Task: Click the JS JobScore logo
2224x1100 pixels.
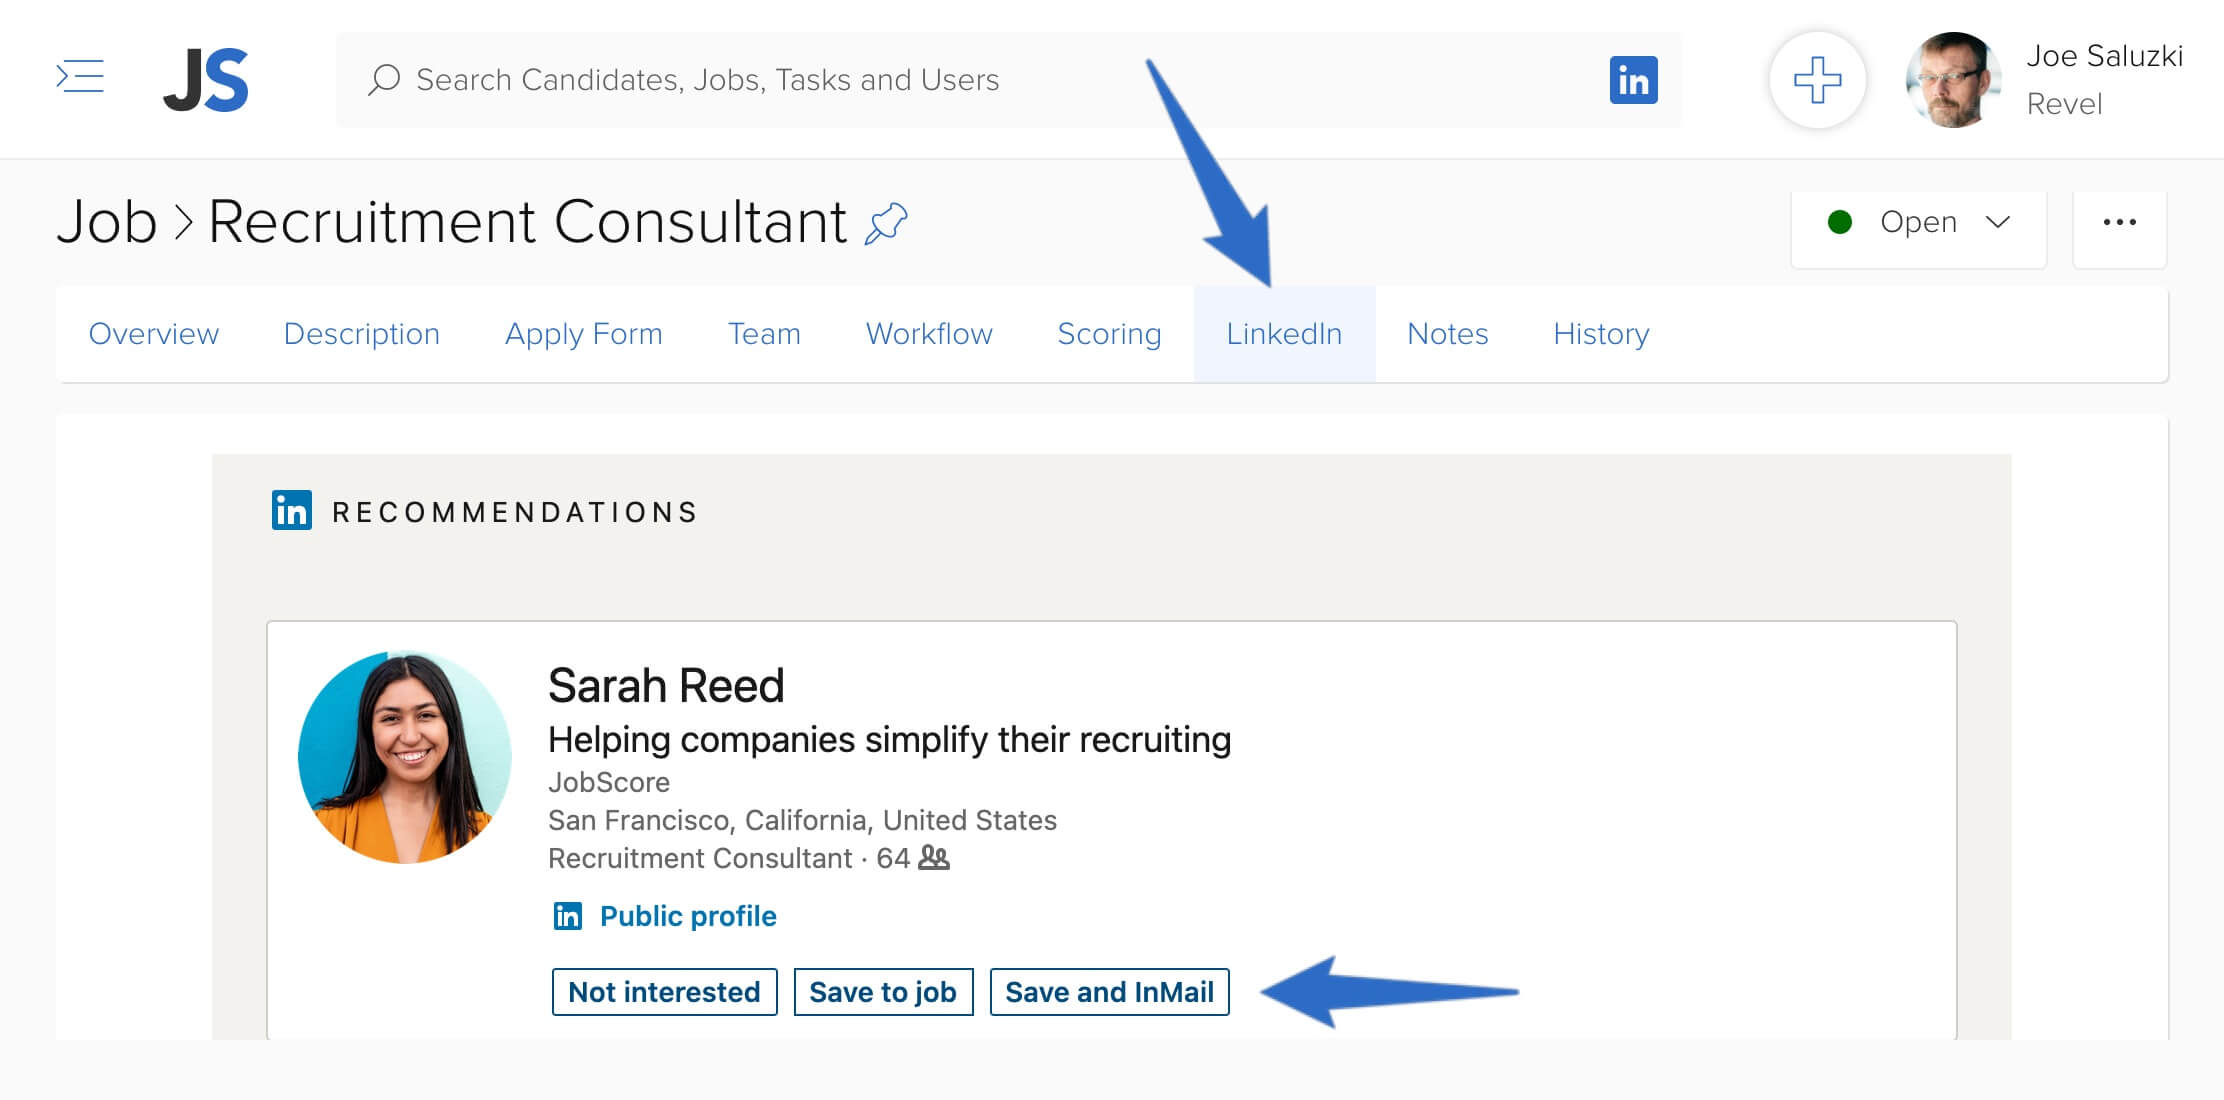Action: coord(206,80)
